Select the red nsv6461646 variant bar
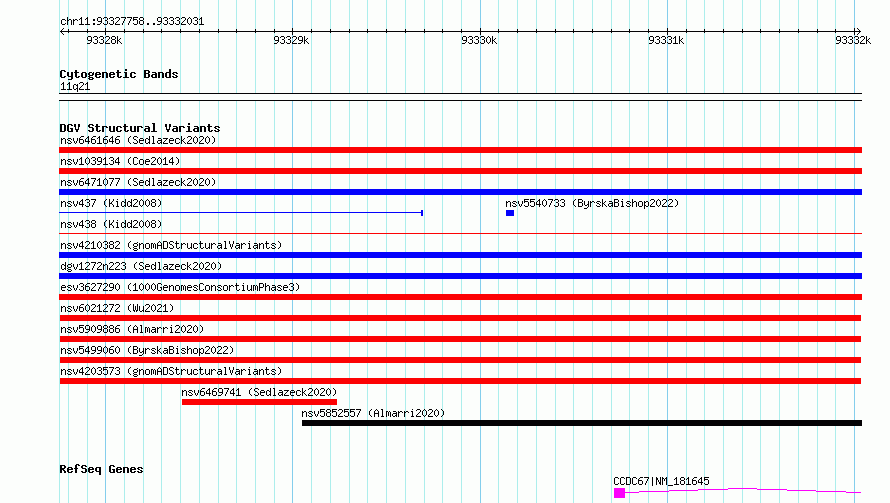Viewport: 890px width, 503px height. [460, 150]
